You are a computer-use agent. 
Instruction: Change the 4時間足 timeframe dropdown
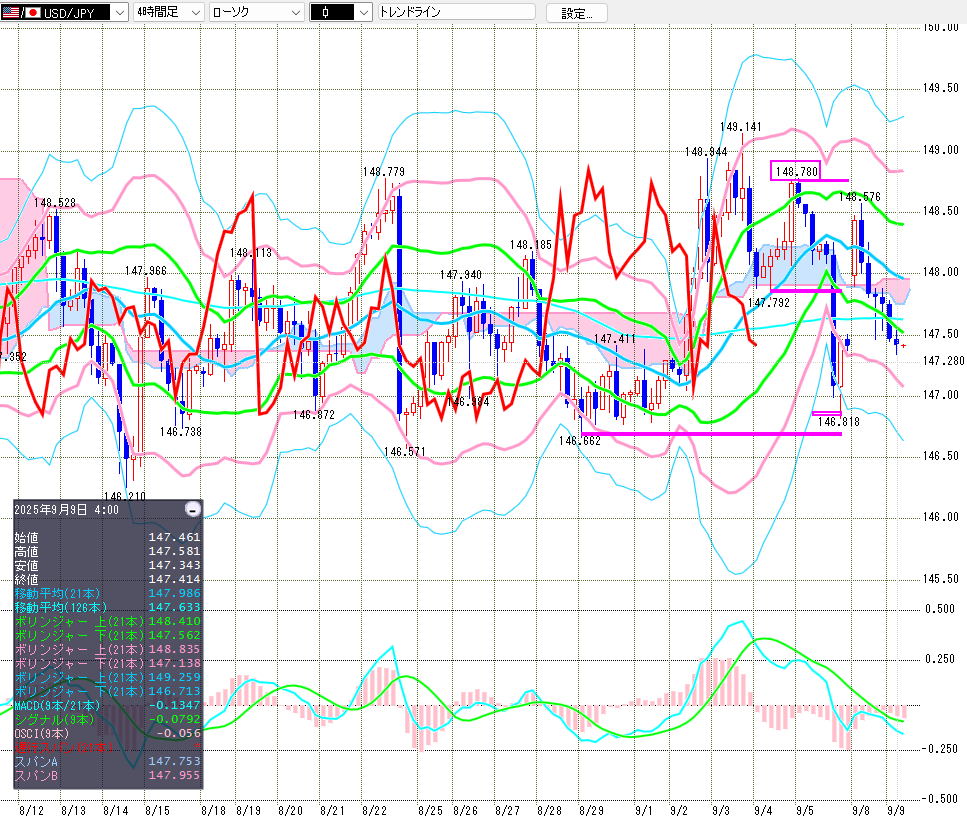point(168,12)
